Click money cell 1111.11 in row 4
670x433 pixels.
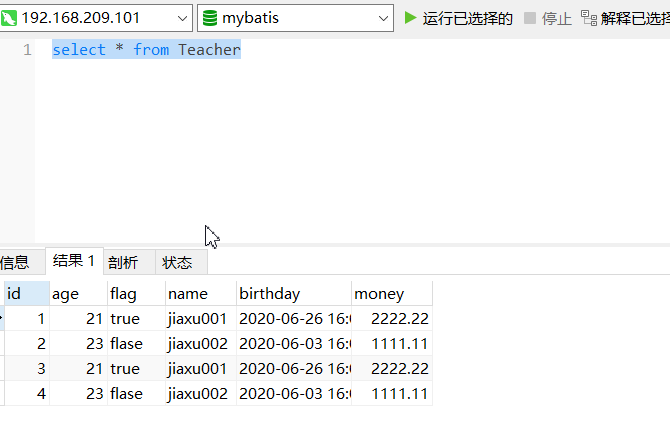pyautogui.click(x=392, y=393)
